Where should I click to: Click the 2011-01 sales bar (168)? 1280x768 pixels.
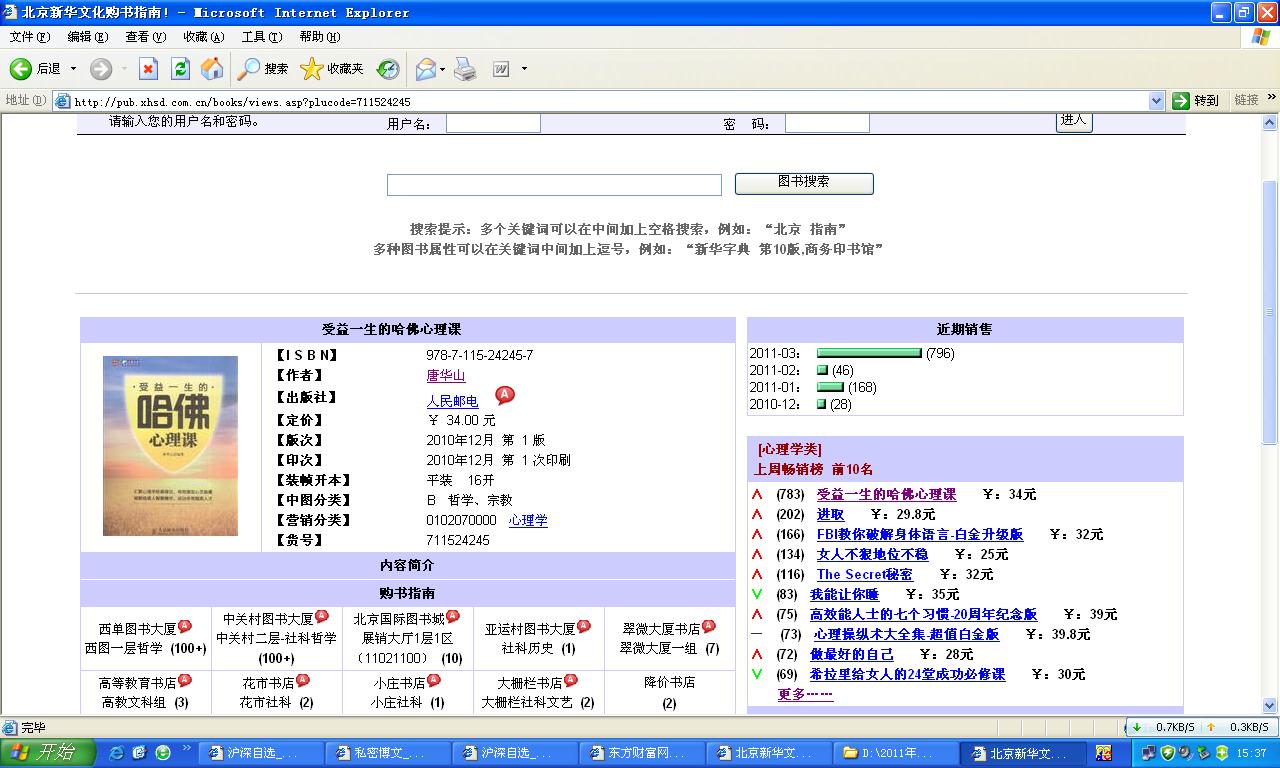tap(830, 387)
